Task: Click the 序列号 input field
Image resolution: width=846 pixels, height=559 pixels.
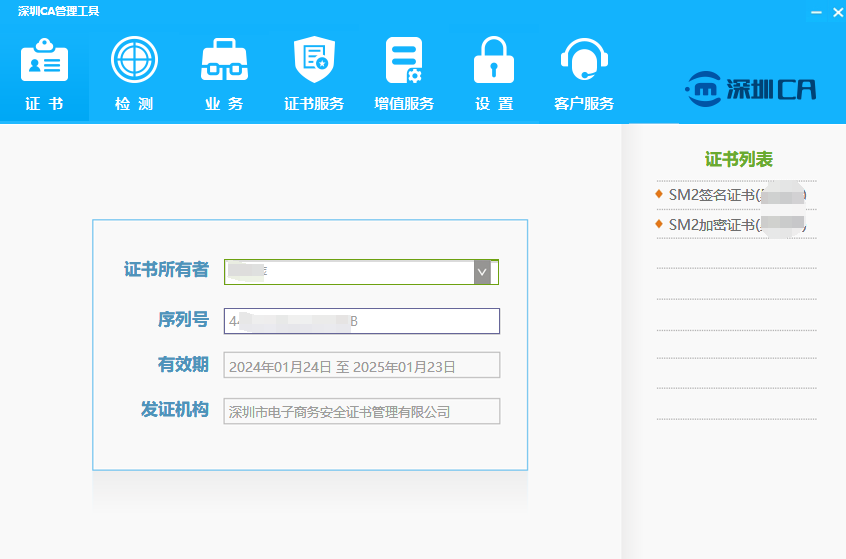Action: [361, 321]
